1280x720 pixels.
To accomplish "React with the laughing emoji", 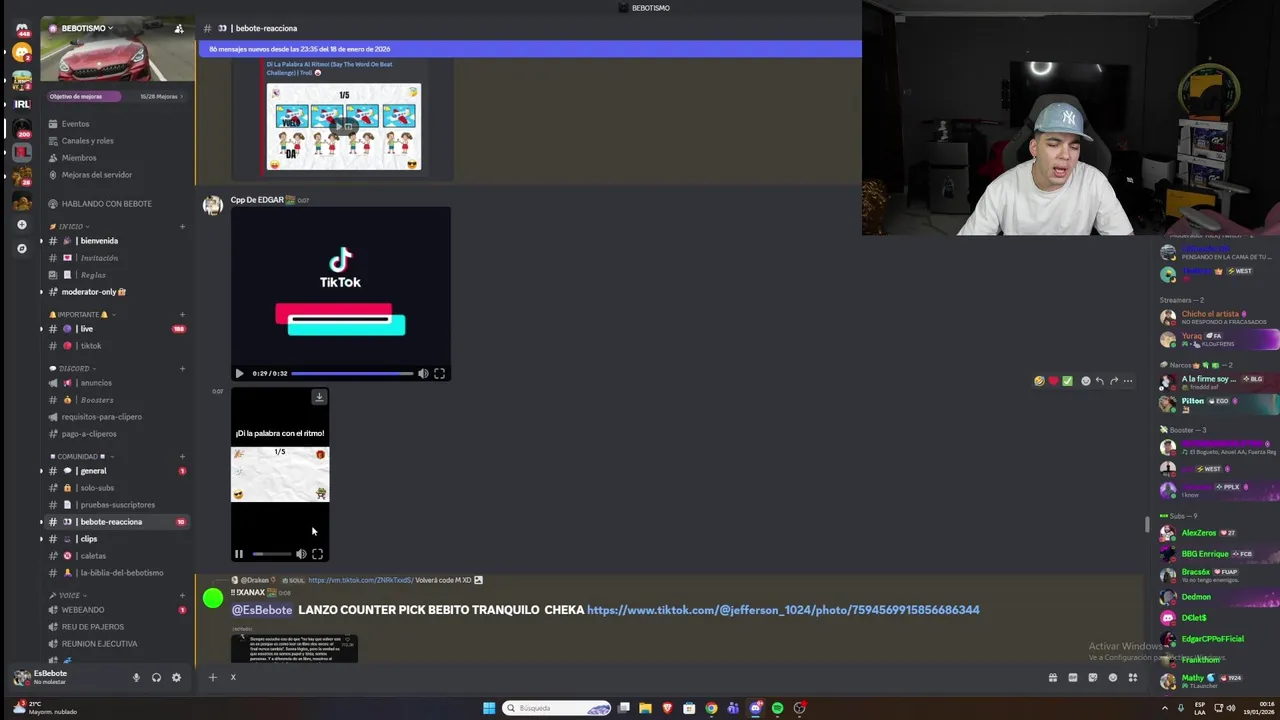I will click(x=1039, y=381).
